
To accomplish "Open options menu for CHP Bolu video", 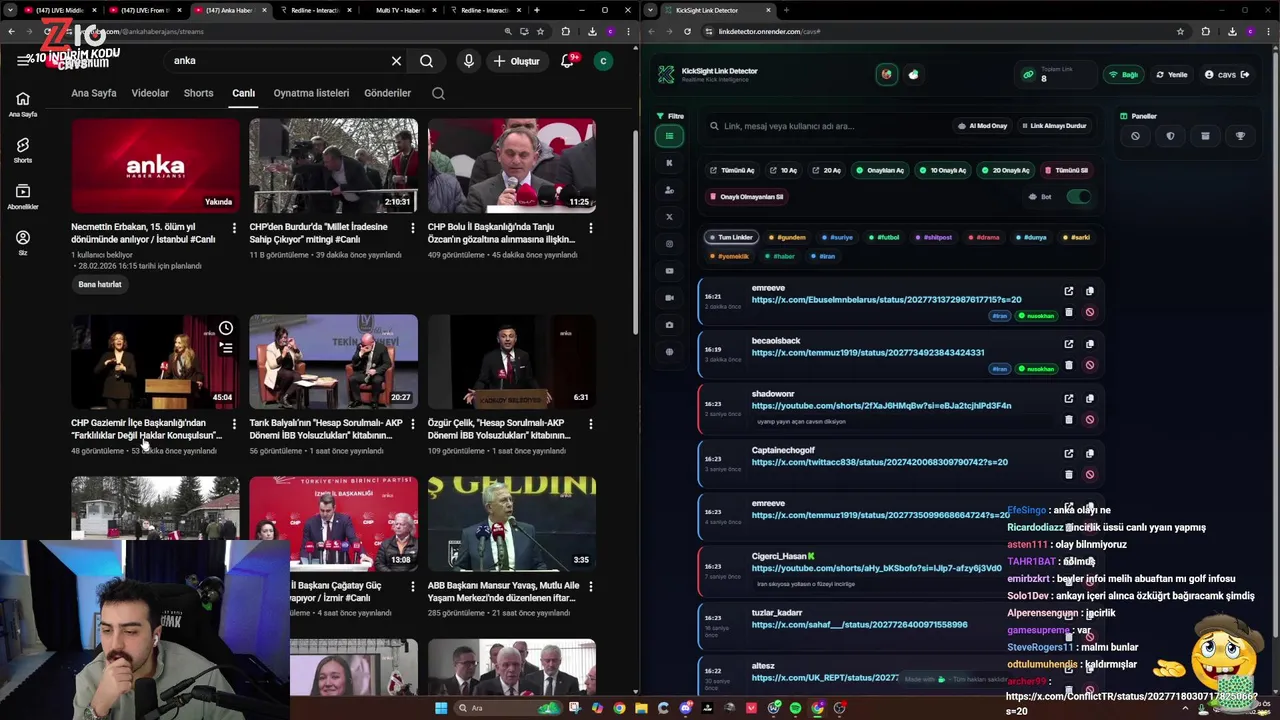I will [590, 228].
